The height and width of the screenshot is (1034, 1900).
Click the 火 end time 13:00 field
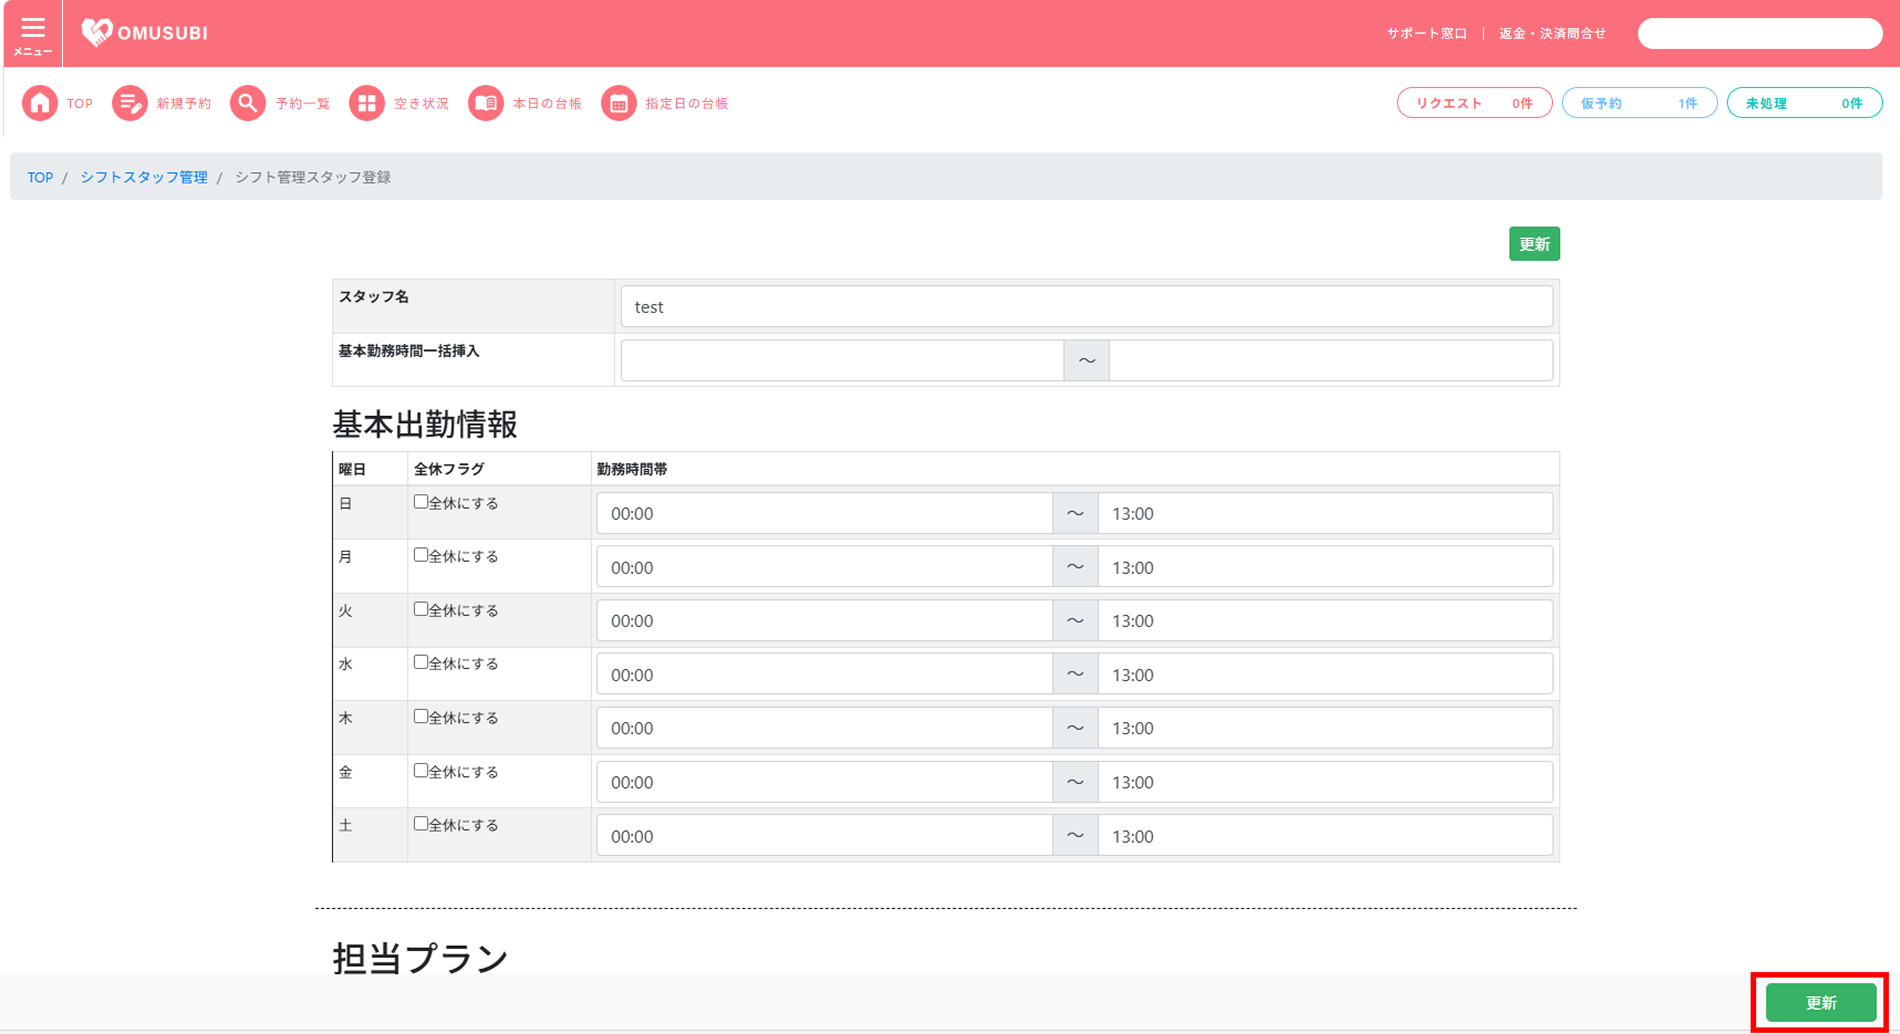tap(1325, 620)
